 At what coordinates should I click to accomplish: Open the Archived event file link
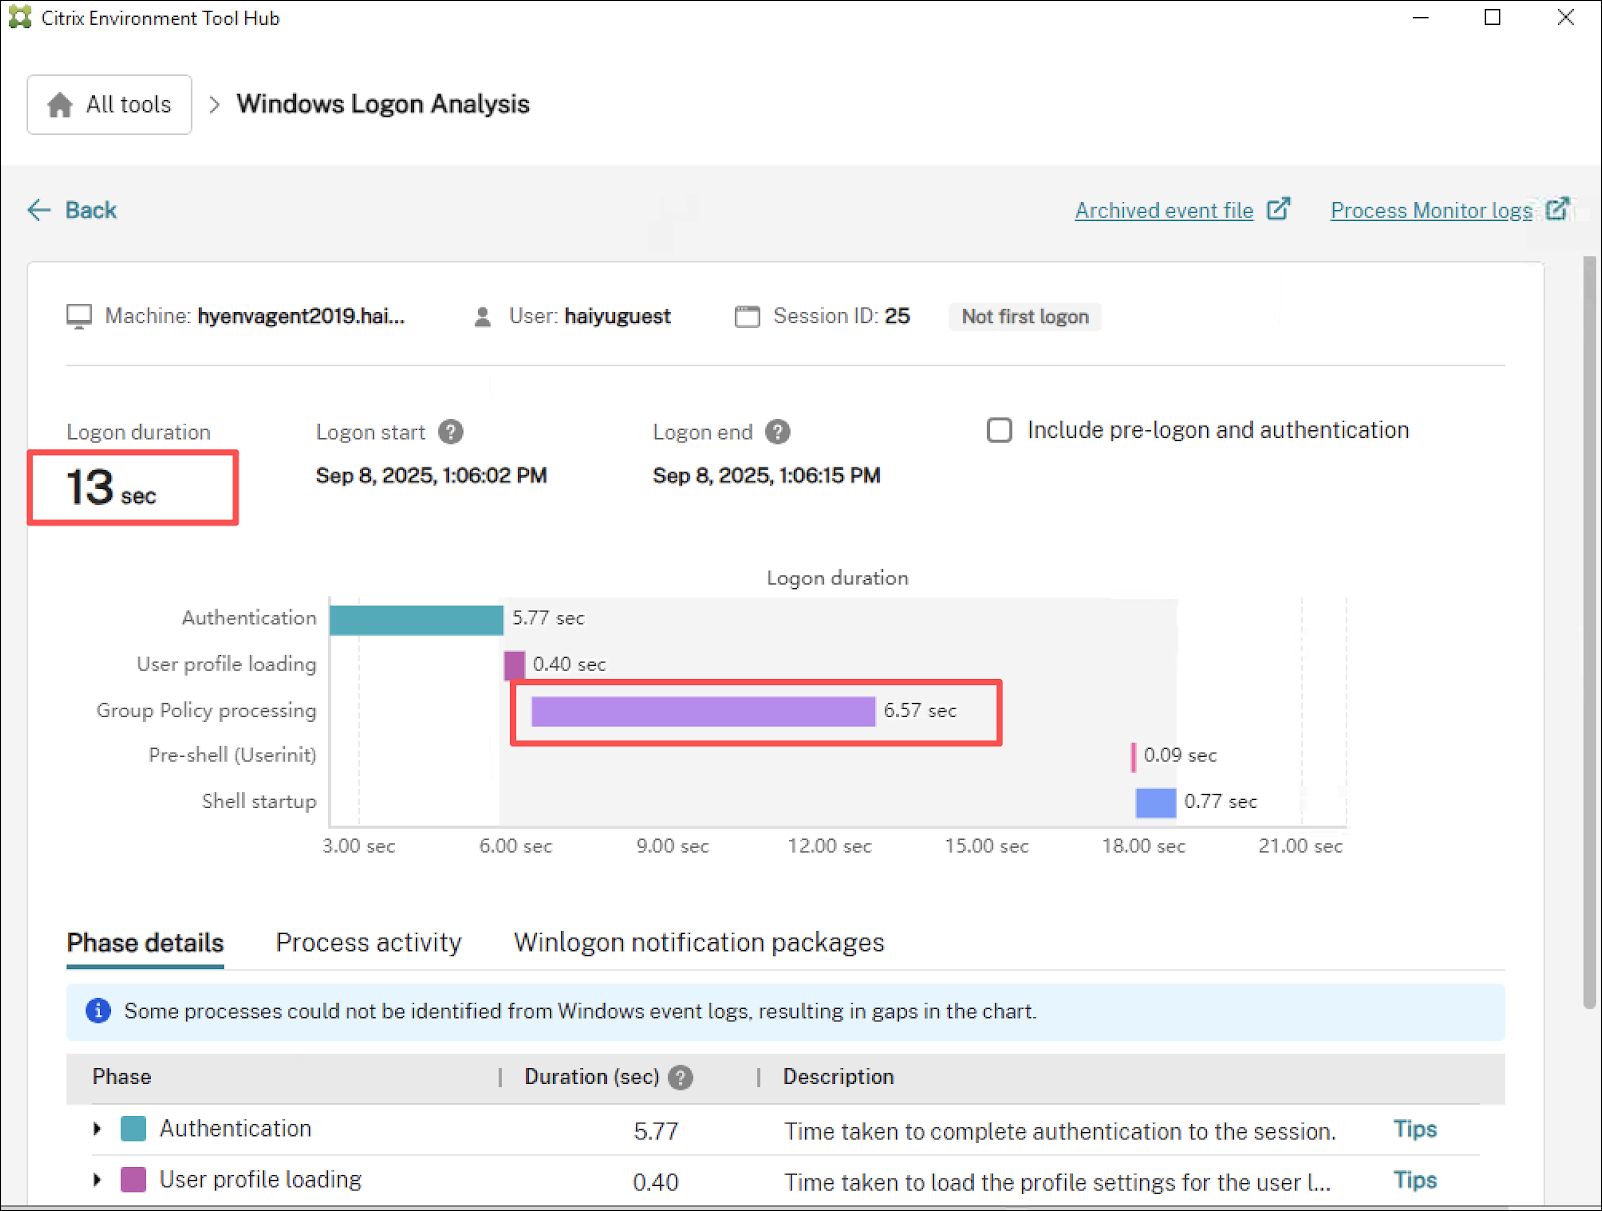(x=1163, y=211)
